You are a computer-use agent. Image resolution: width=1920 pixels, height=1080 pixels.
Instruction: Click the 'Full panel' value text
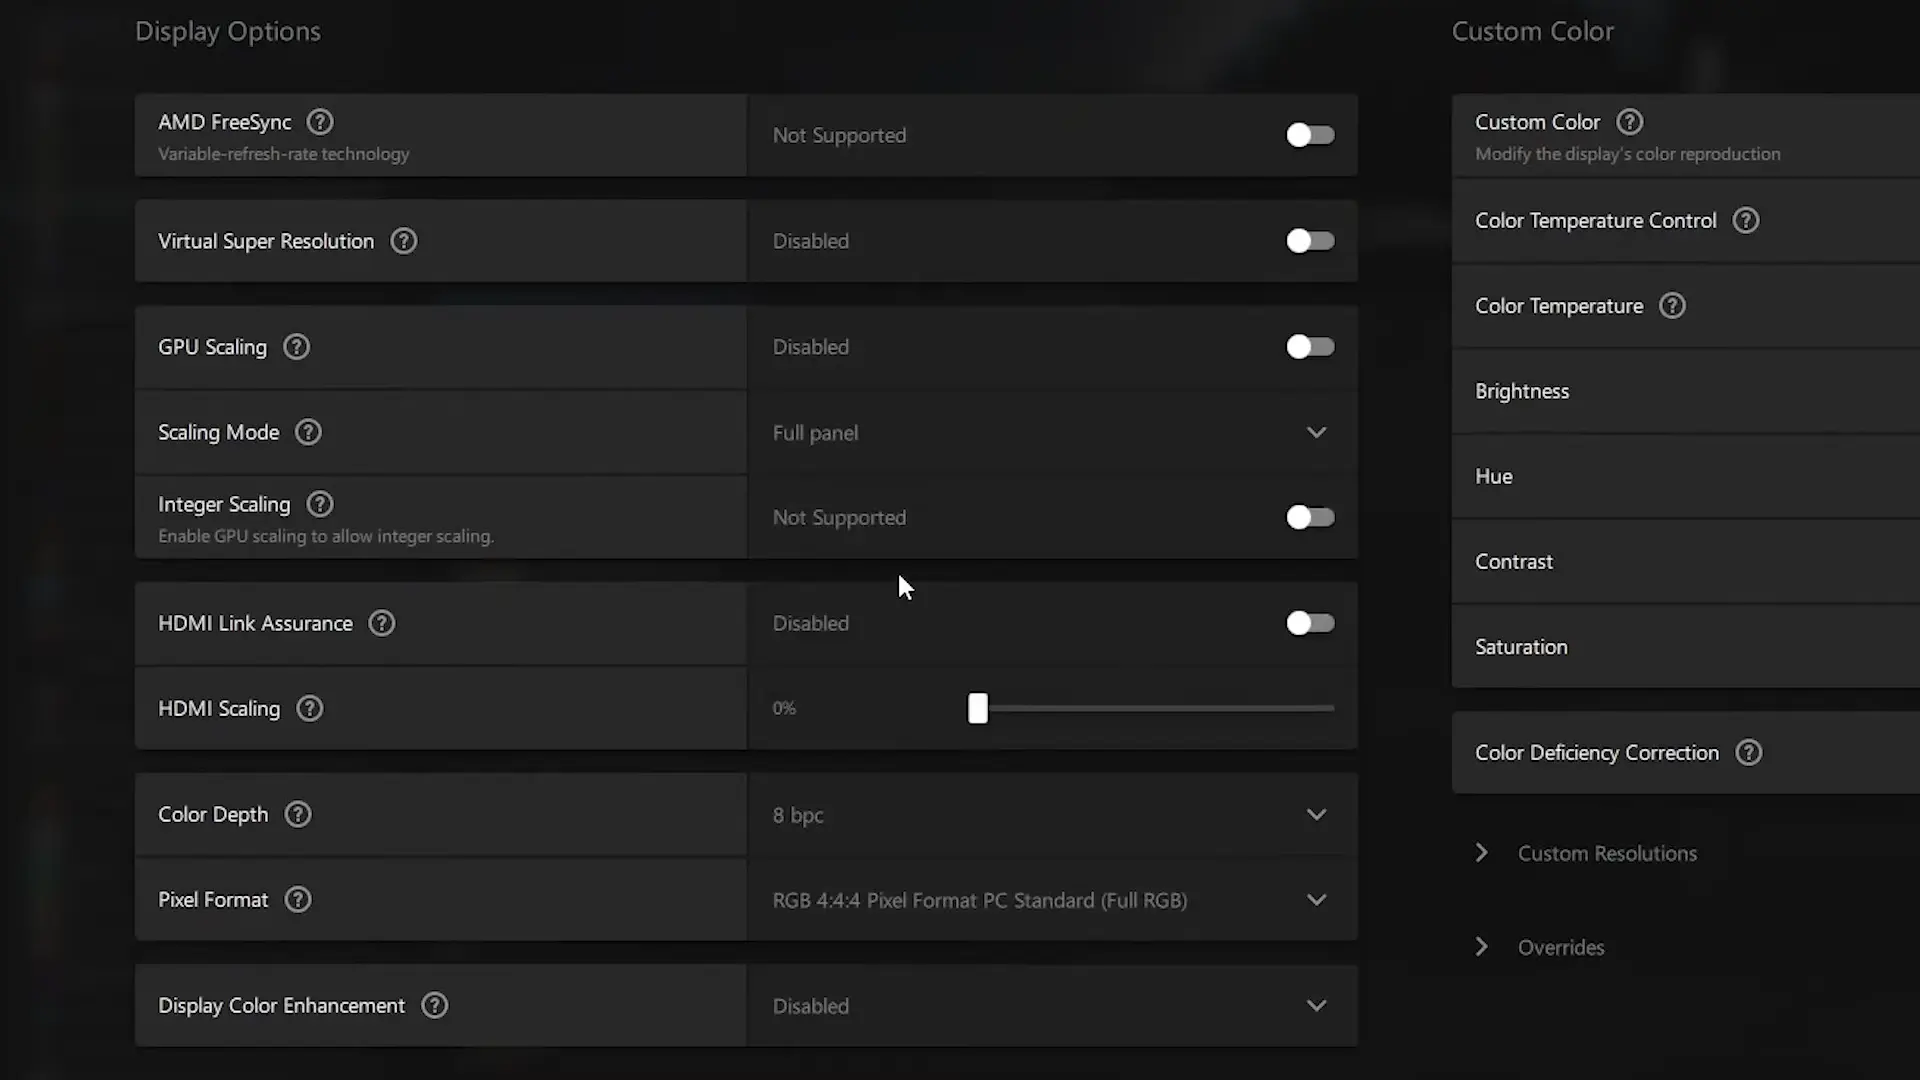(815, 433)
